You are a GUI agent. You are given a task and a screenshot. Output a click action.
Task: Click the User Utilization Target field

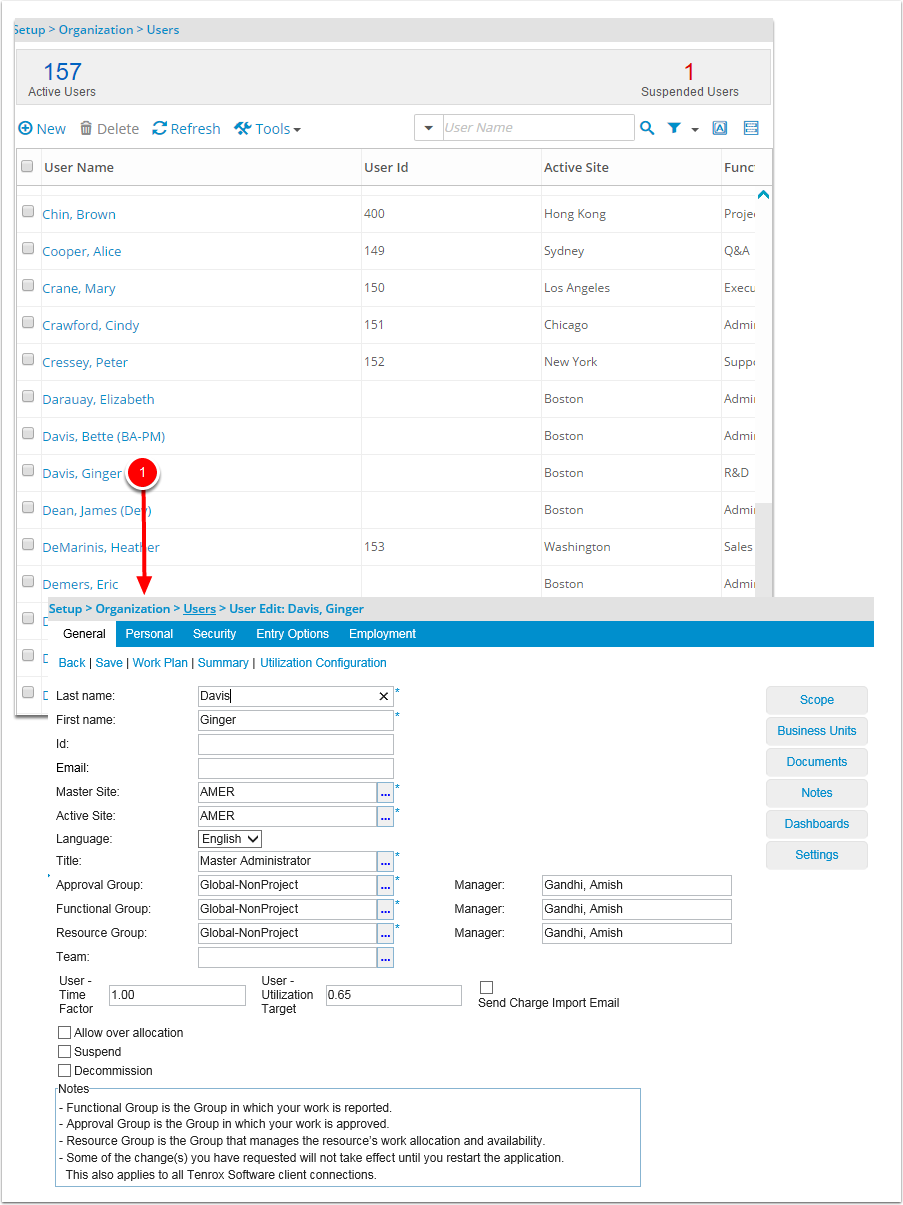tap(394, 995)
